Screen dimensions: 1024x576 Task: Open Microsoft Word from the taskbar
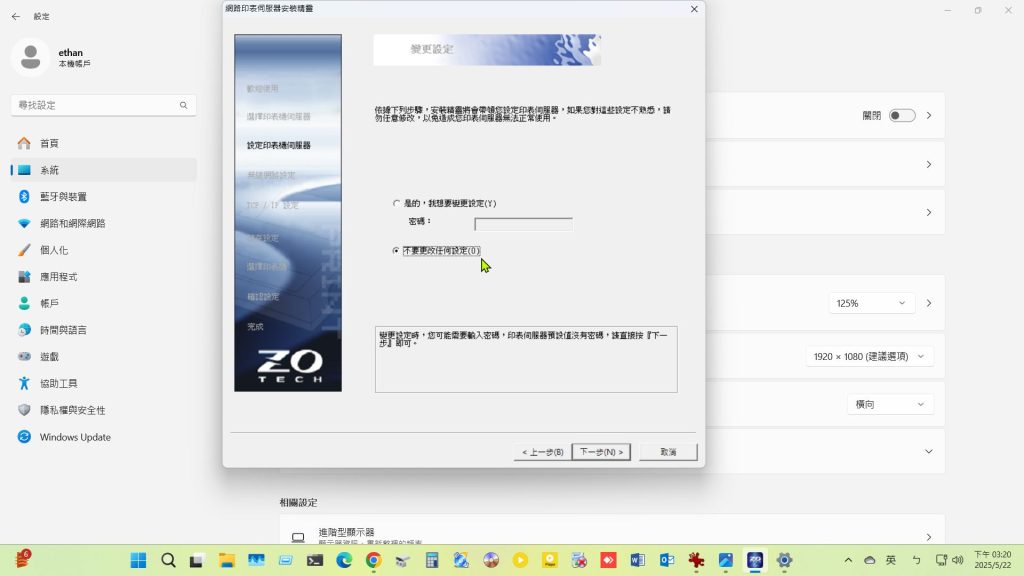637,561
